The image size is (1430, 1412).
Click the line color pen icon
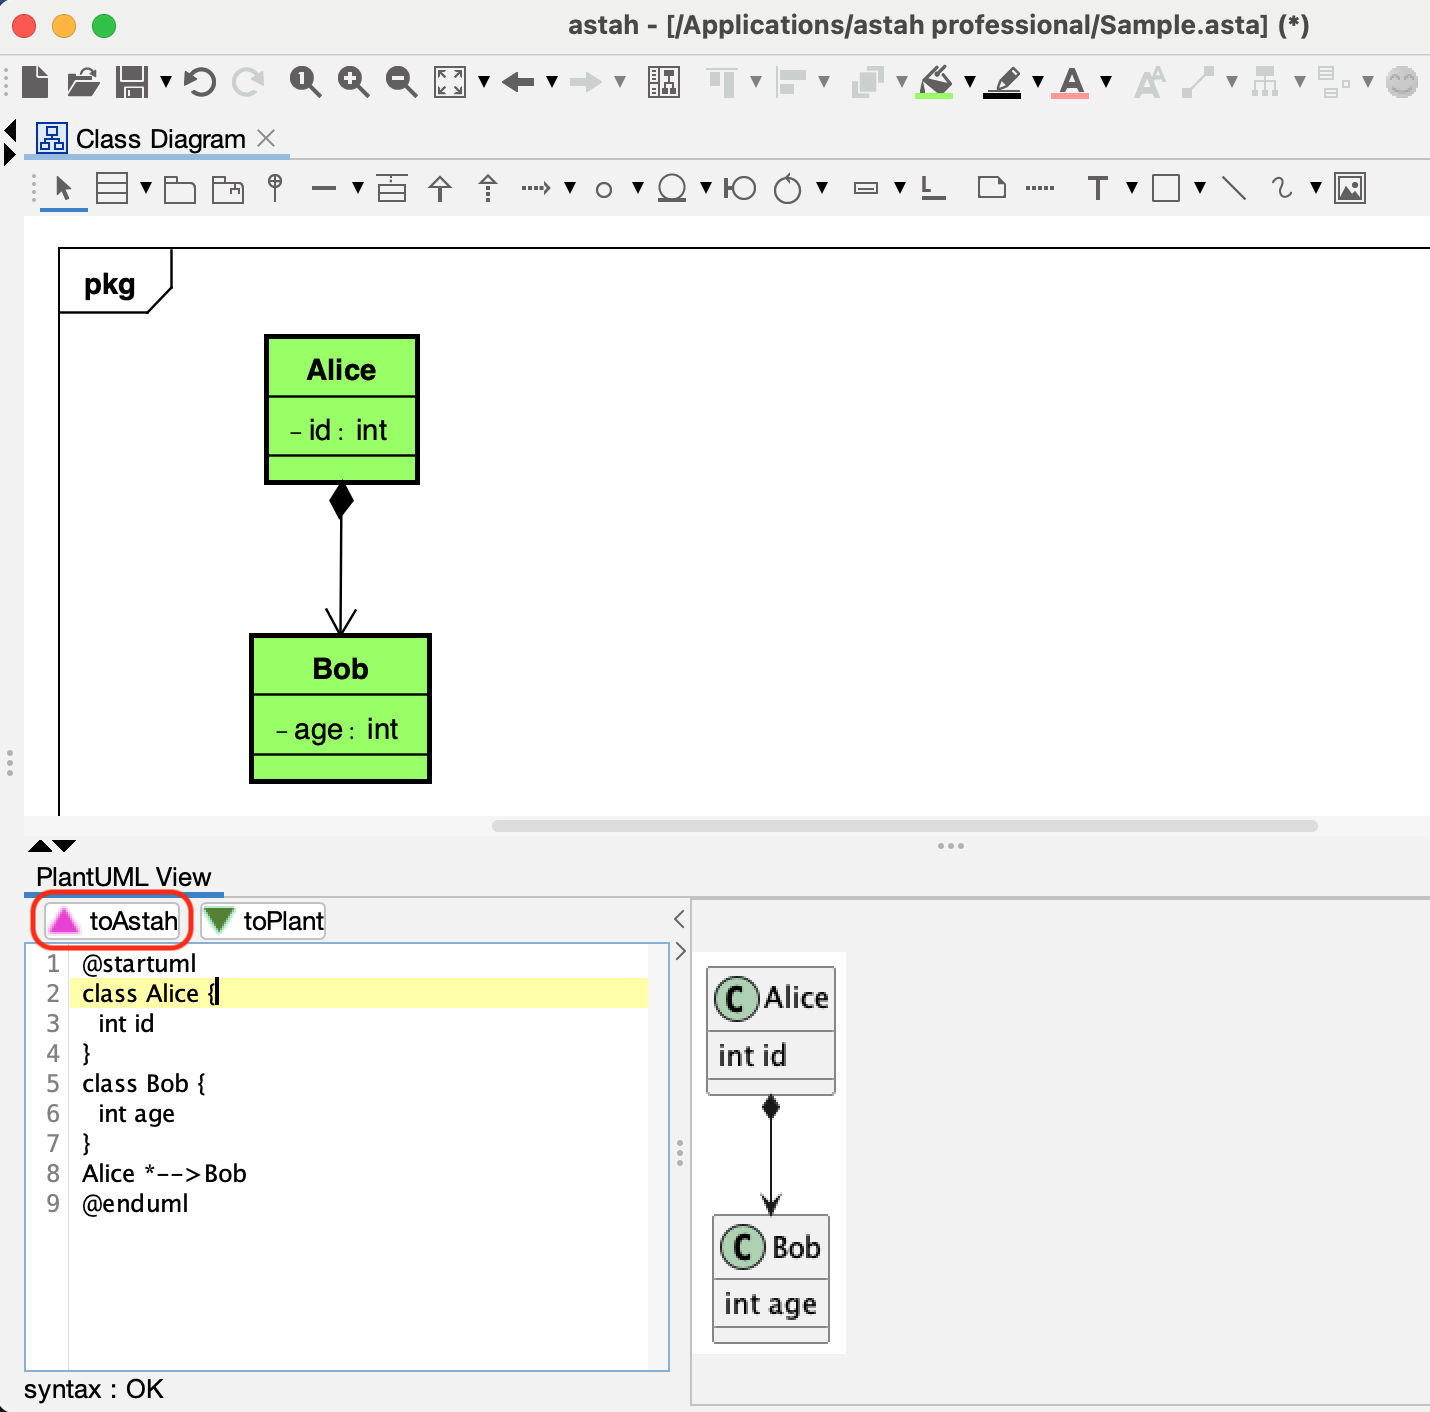pyautogui.click(x=1003, y=82)
